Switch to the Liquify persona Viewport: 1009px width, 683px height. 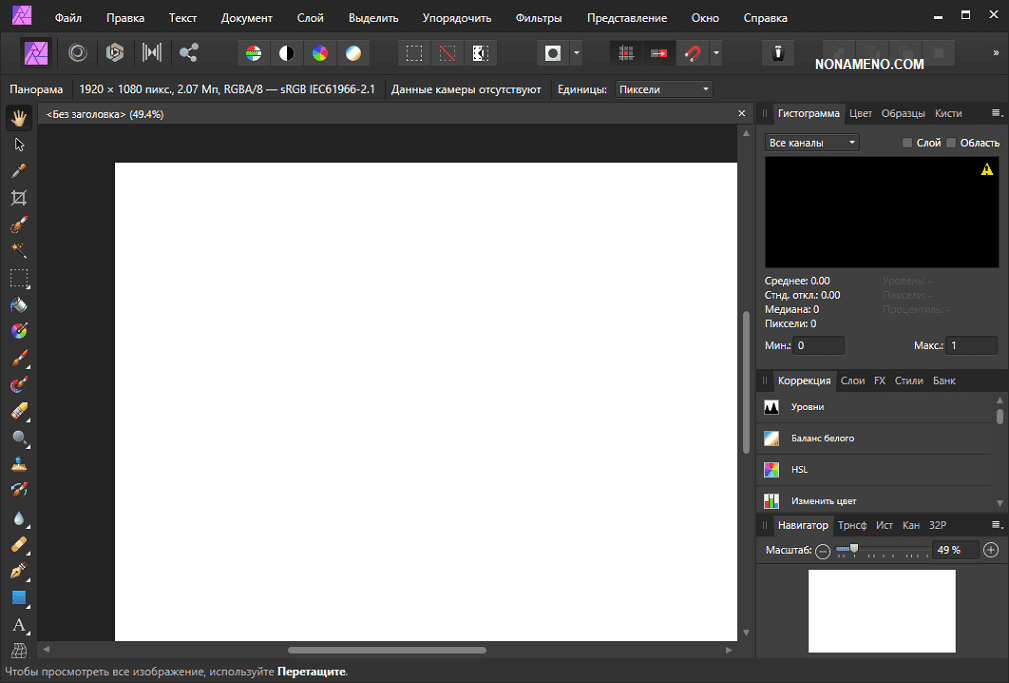tap(77, 53)
